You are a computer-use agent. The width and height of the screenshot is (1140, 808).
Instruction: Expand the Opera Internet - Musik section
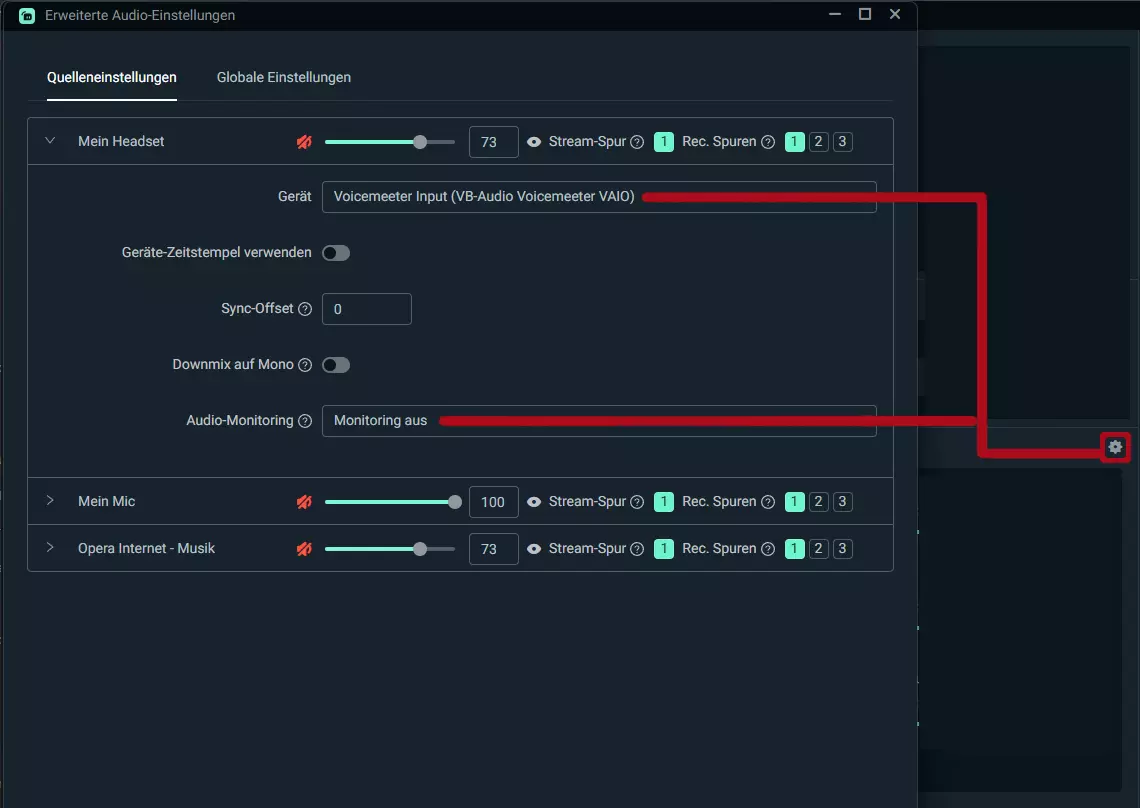(x=50, y=548)
